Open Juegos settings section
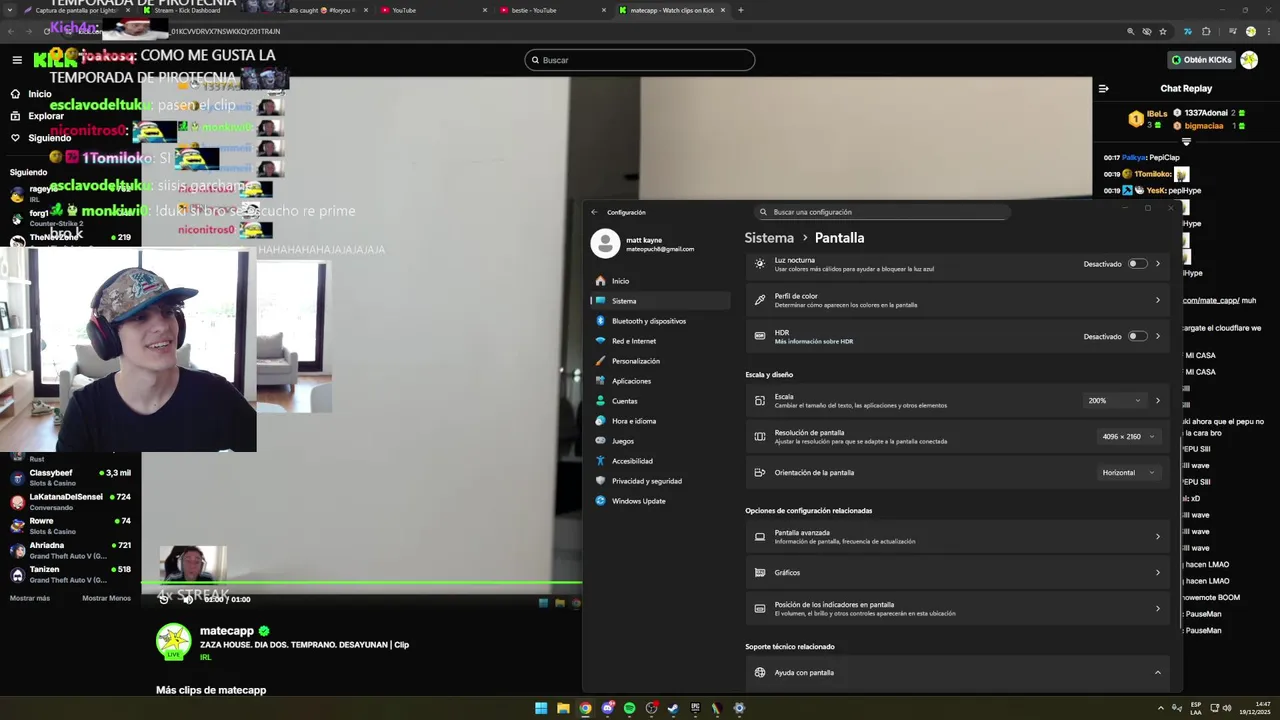This screenshot has height=720, width=1280. 660,441
